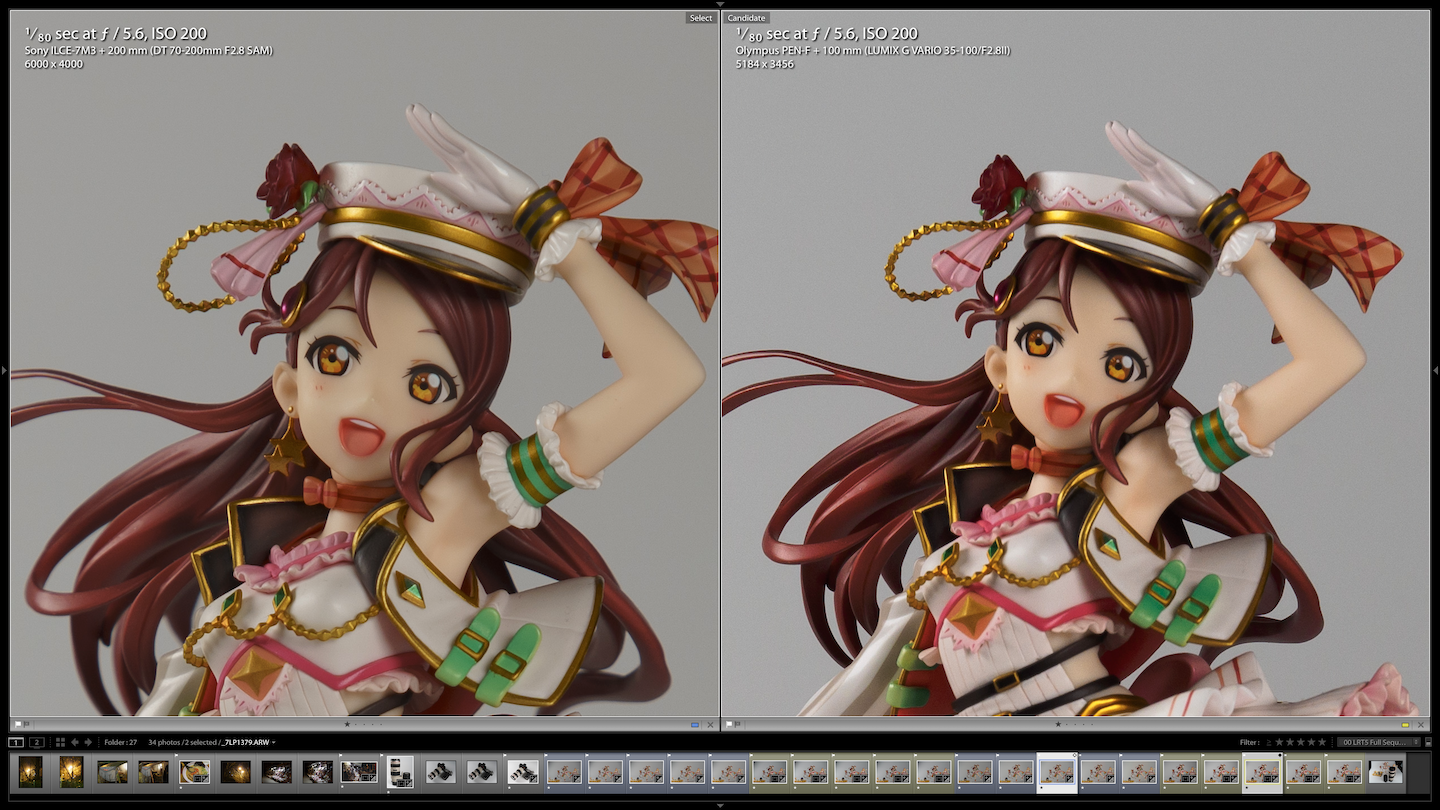The height and width of the screenshot is (810, 1440).
Task: Go forward with the right arrow
Action: click(88, 742)
